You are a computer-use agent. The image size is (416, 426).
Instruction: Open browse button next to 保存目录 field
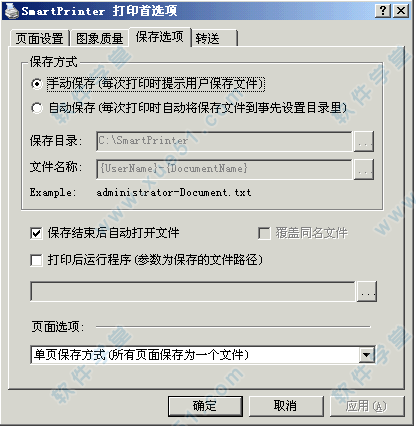point(363,141)
